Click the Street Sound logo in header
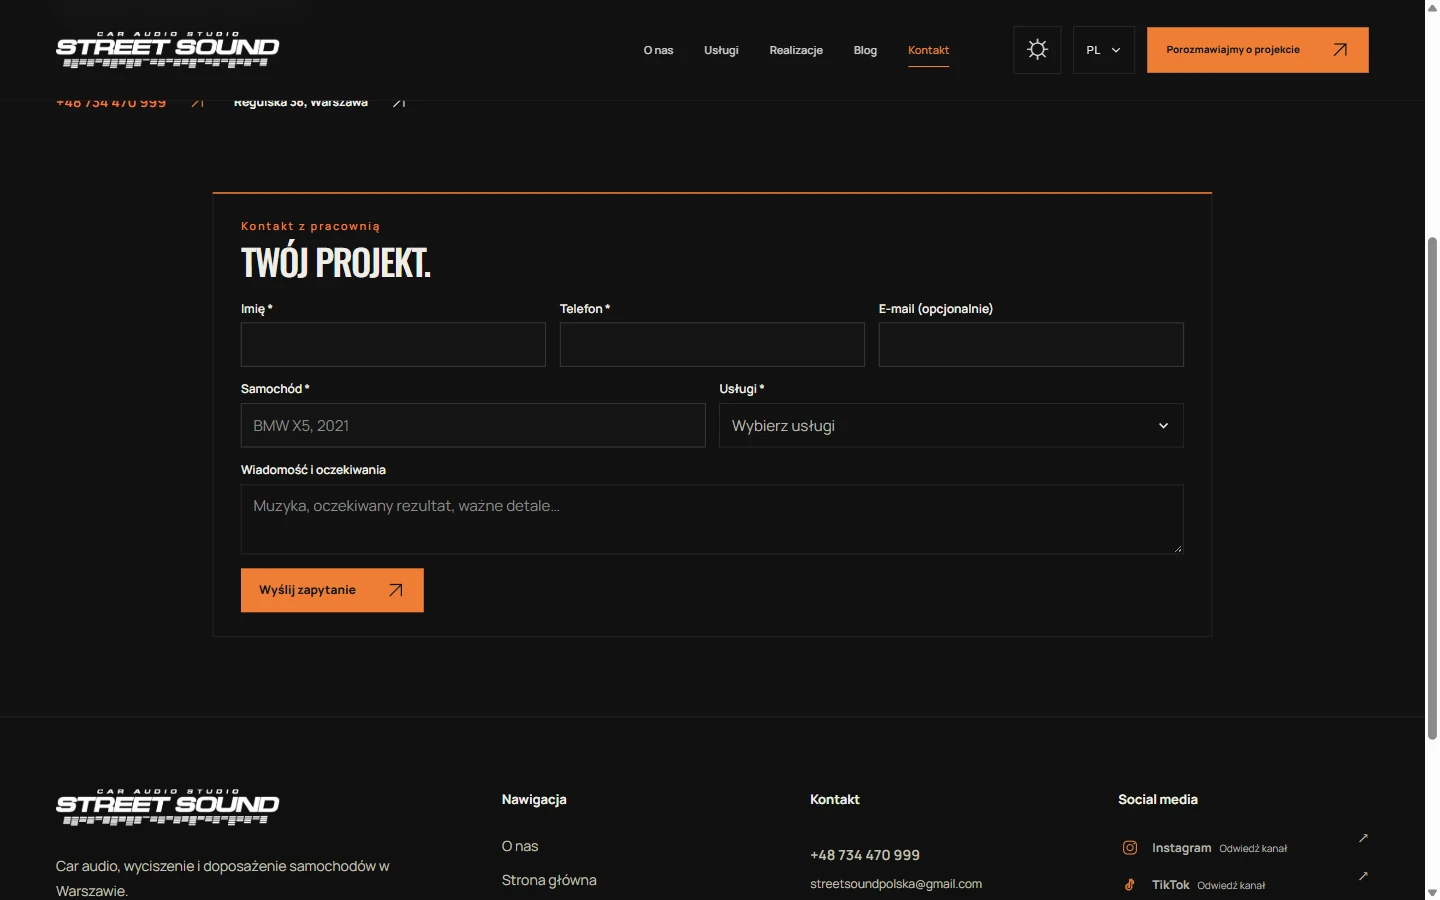 pos(168,50)
